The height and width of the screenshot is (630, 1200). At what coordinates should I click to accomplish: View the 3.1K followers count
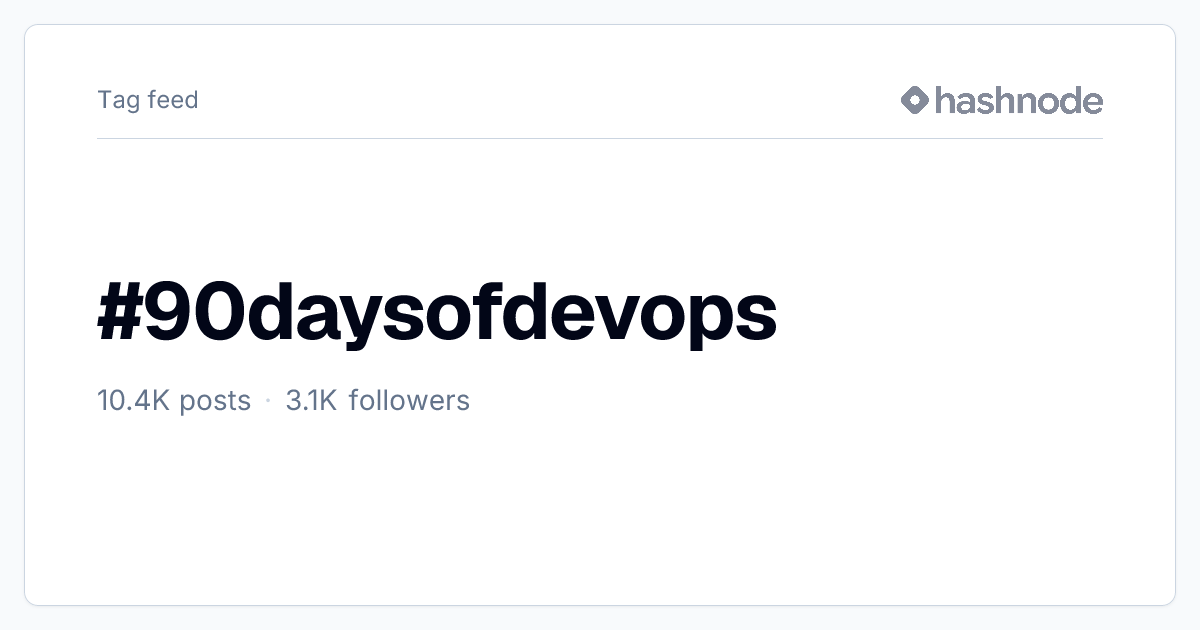pos(377,401)
